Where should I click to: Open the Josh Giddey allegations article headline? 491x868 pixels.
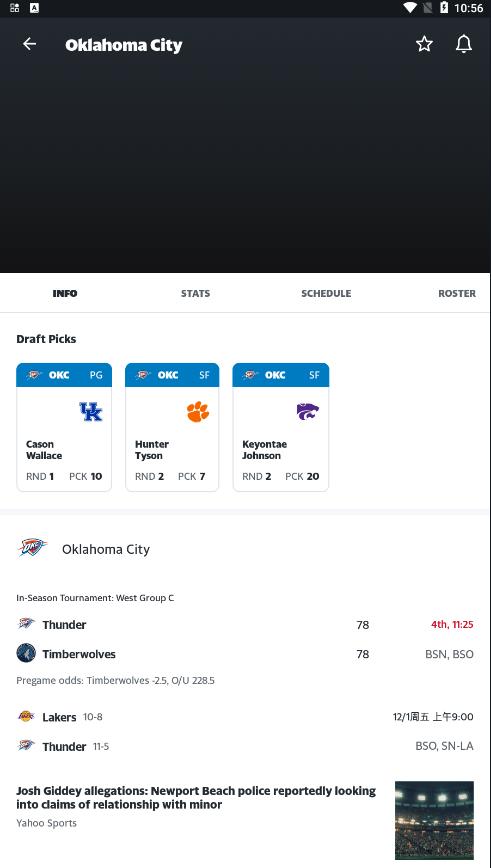coord(196,797)
